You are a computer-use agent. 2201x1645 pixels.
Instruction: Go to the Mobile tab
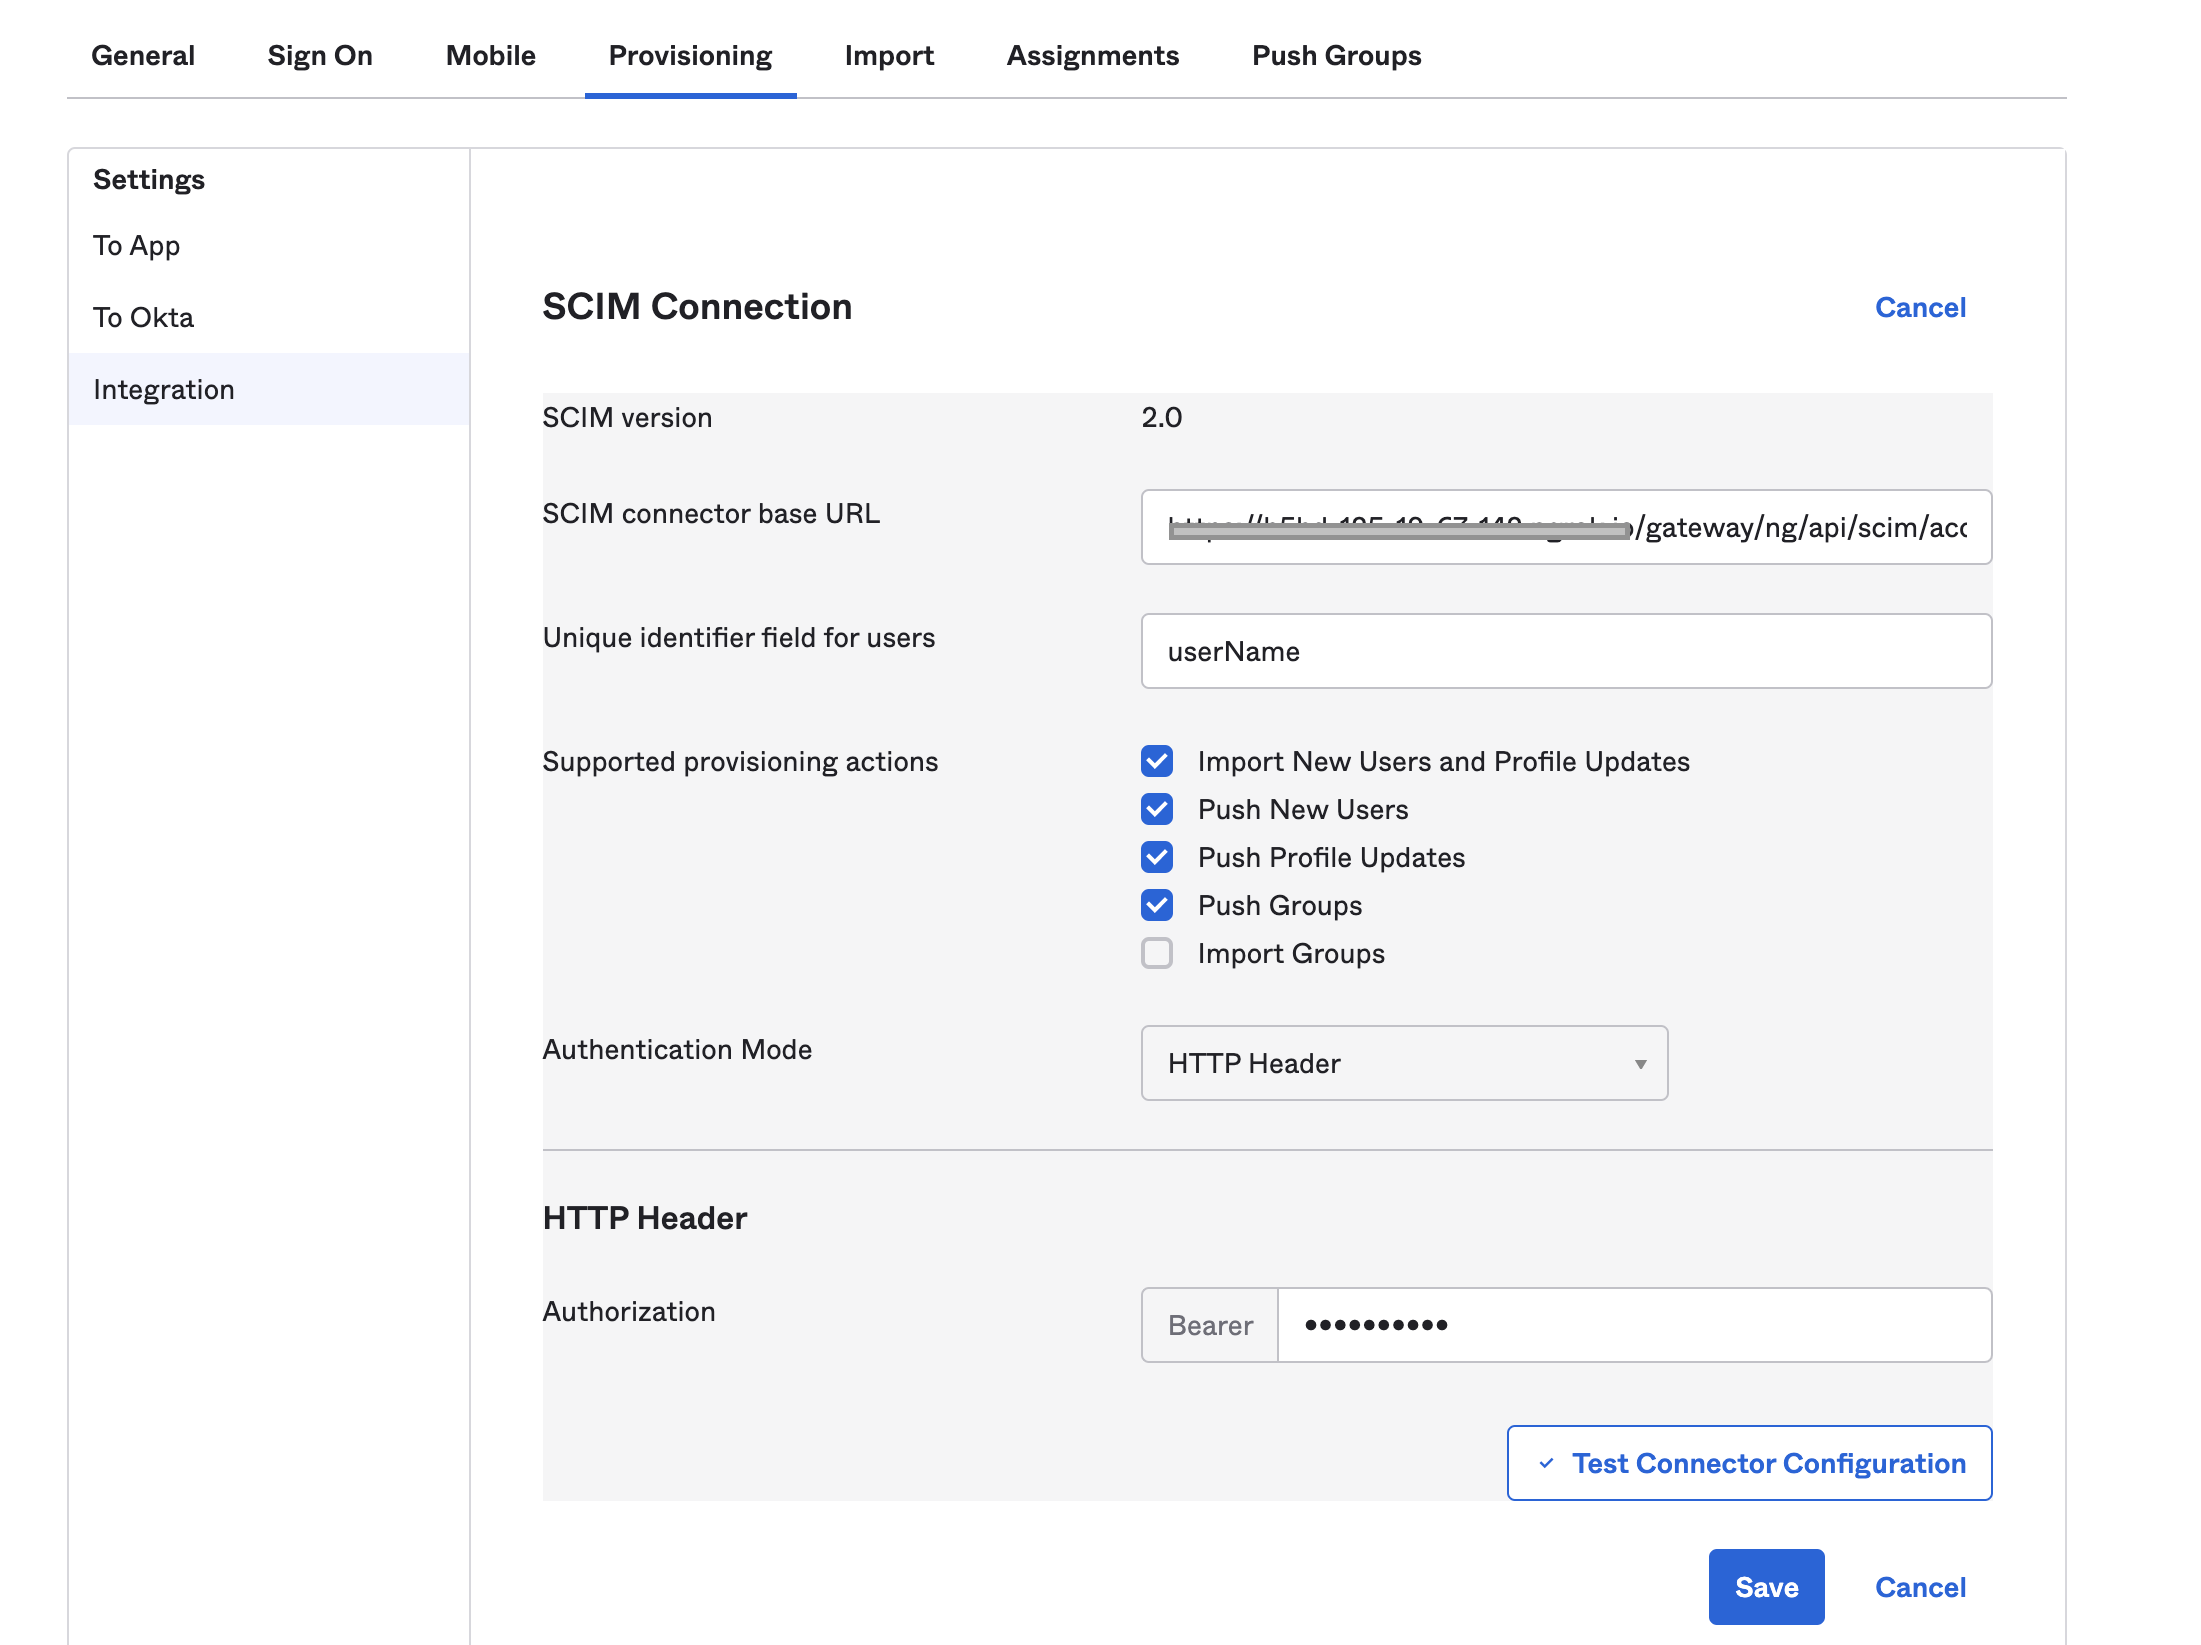pyautogui.click(x=491, y=55)
